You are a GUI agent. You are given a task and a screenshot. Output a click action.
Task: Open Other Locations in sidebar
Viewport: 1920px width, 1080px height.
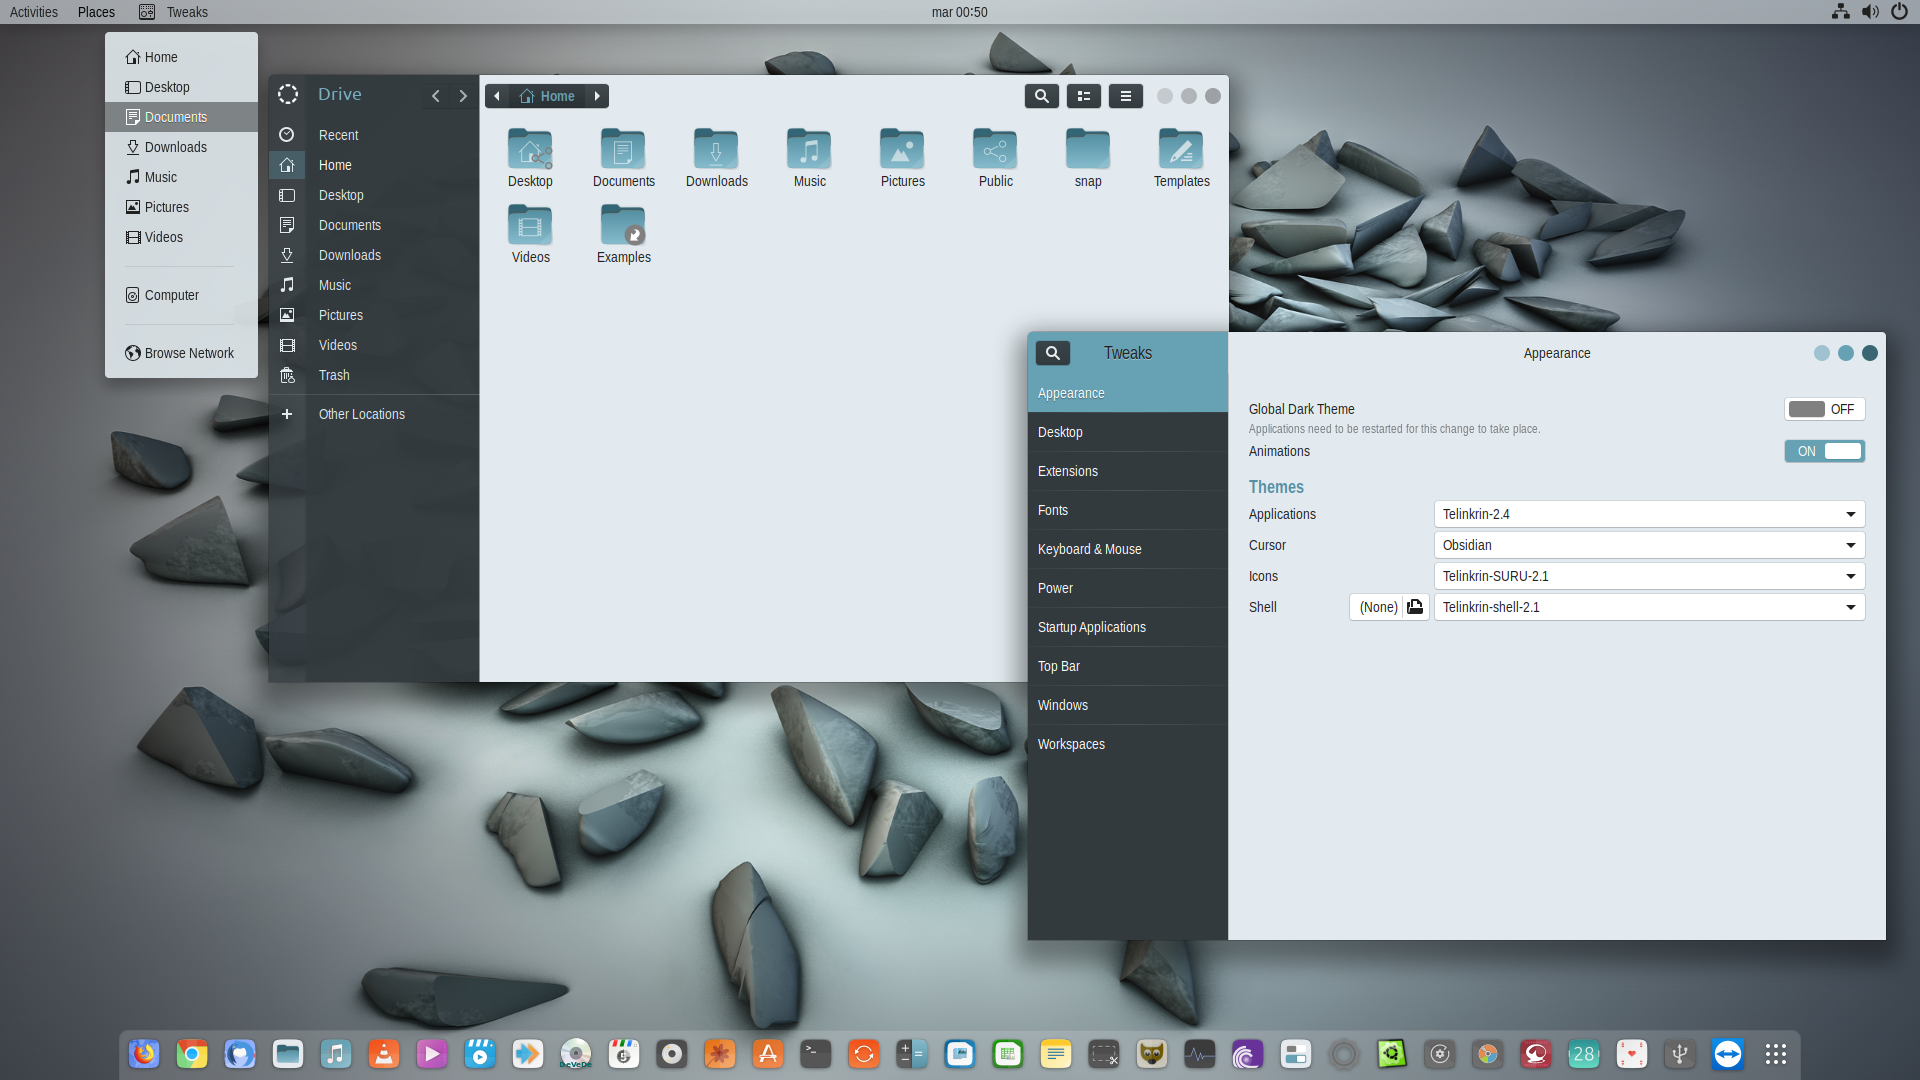(361, 414)
